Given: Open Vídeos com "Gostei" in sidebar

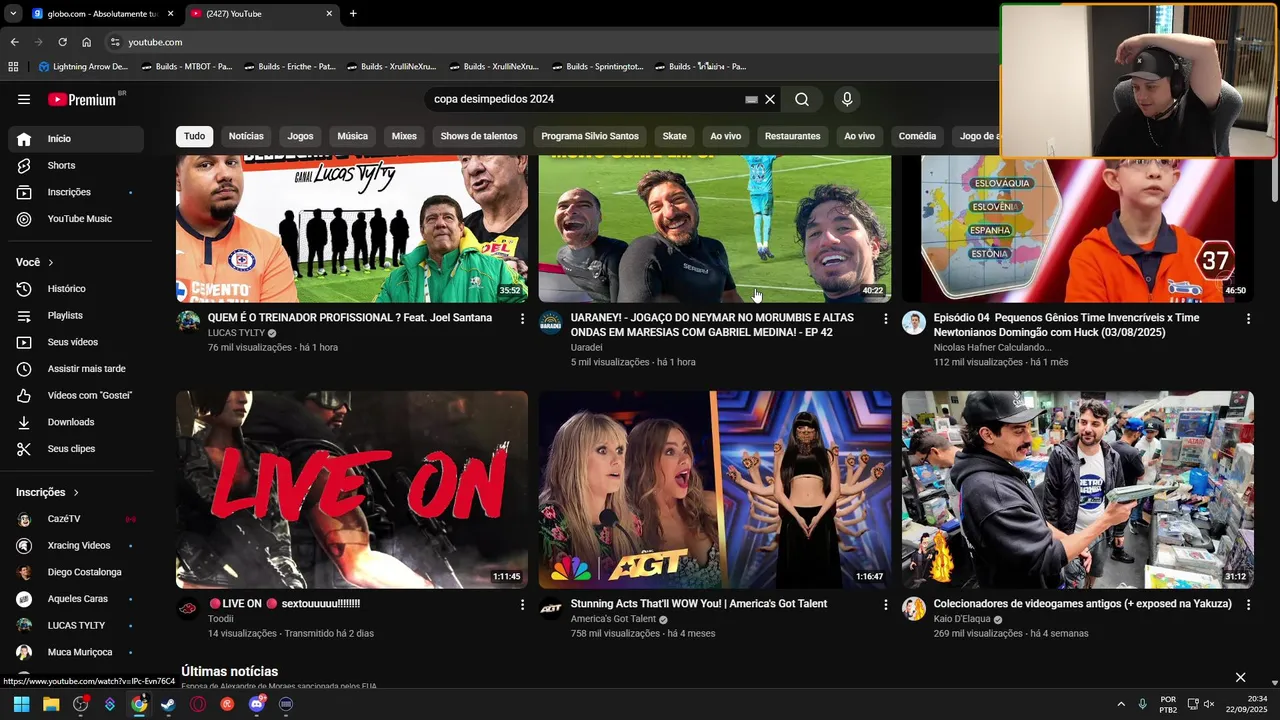Looking at the screenshot, I should pyautogui.click(x=76, y=395).
